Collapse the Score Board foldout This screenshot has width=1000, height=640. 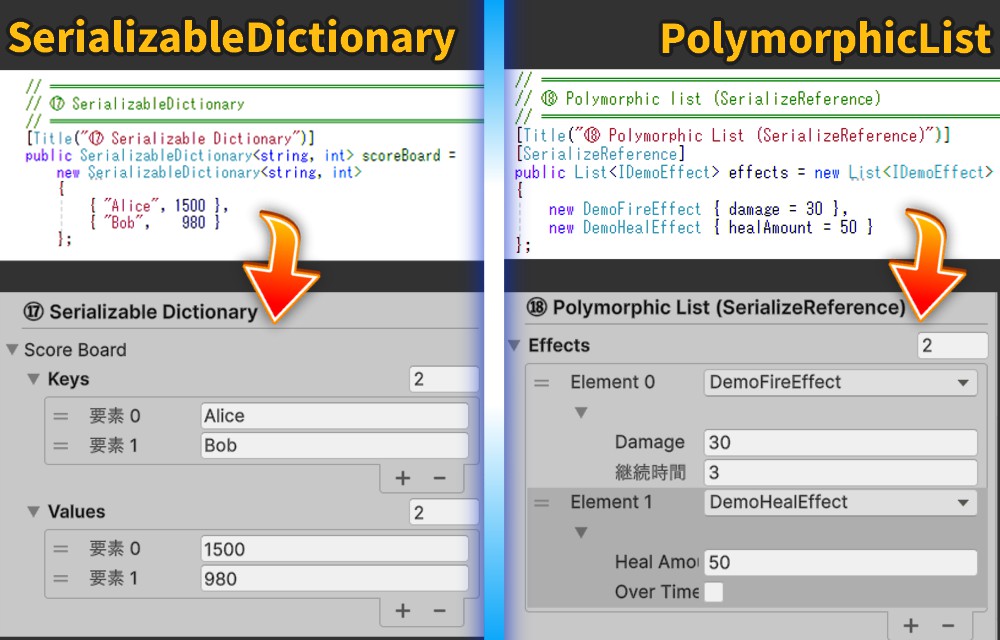click(x=12, y=349)
